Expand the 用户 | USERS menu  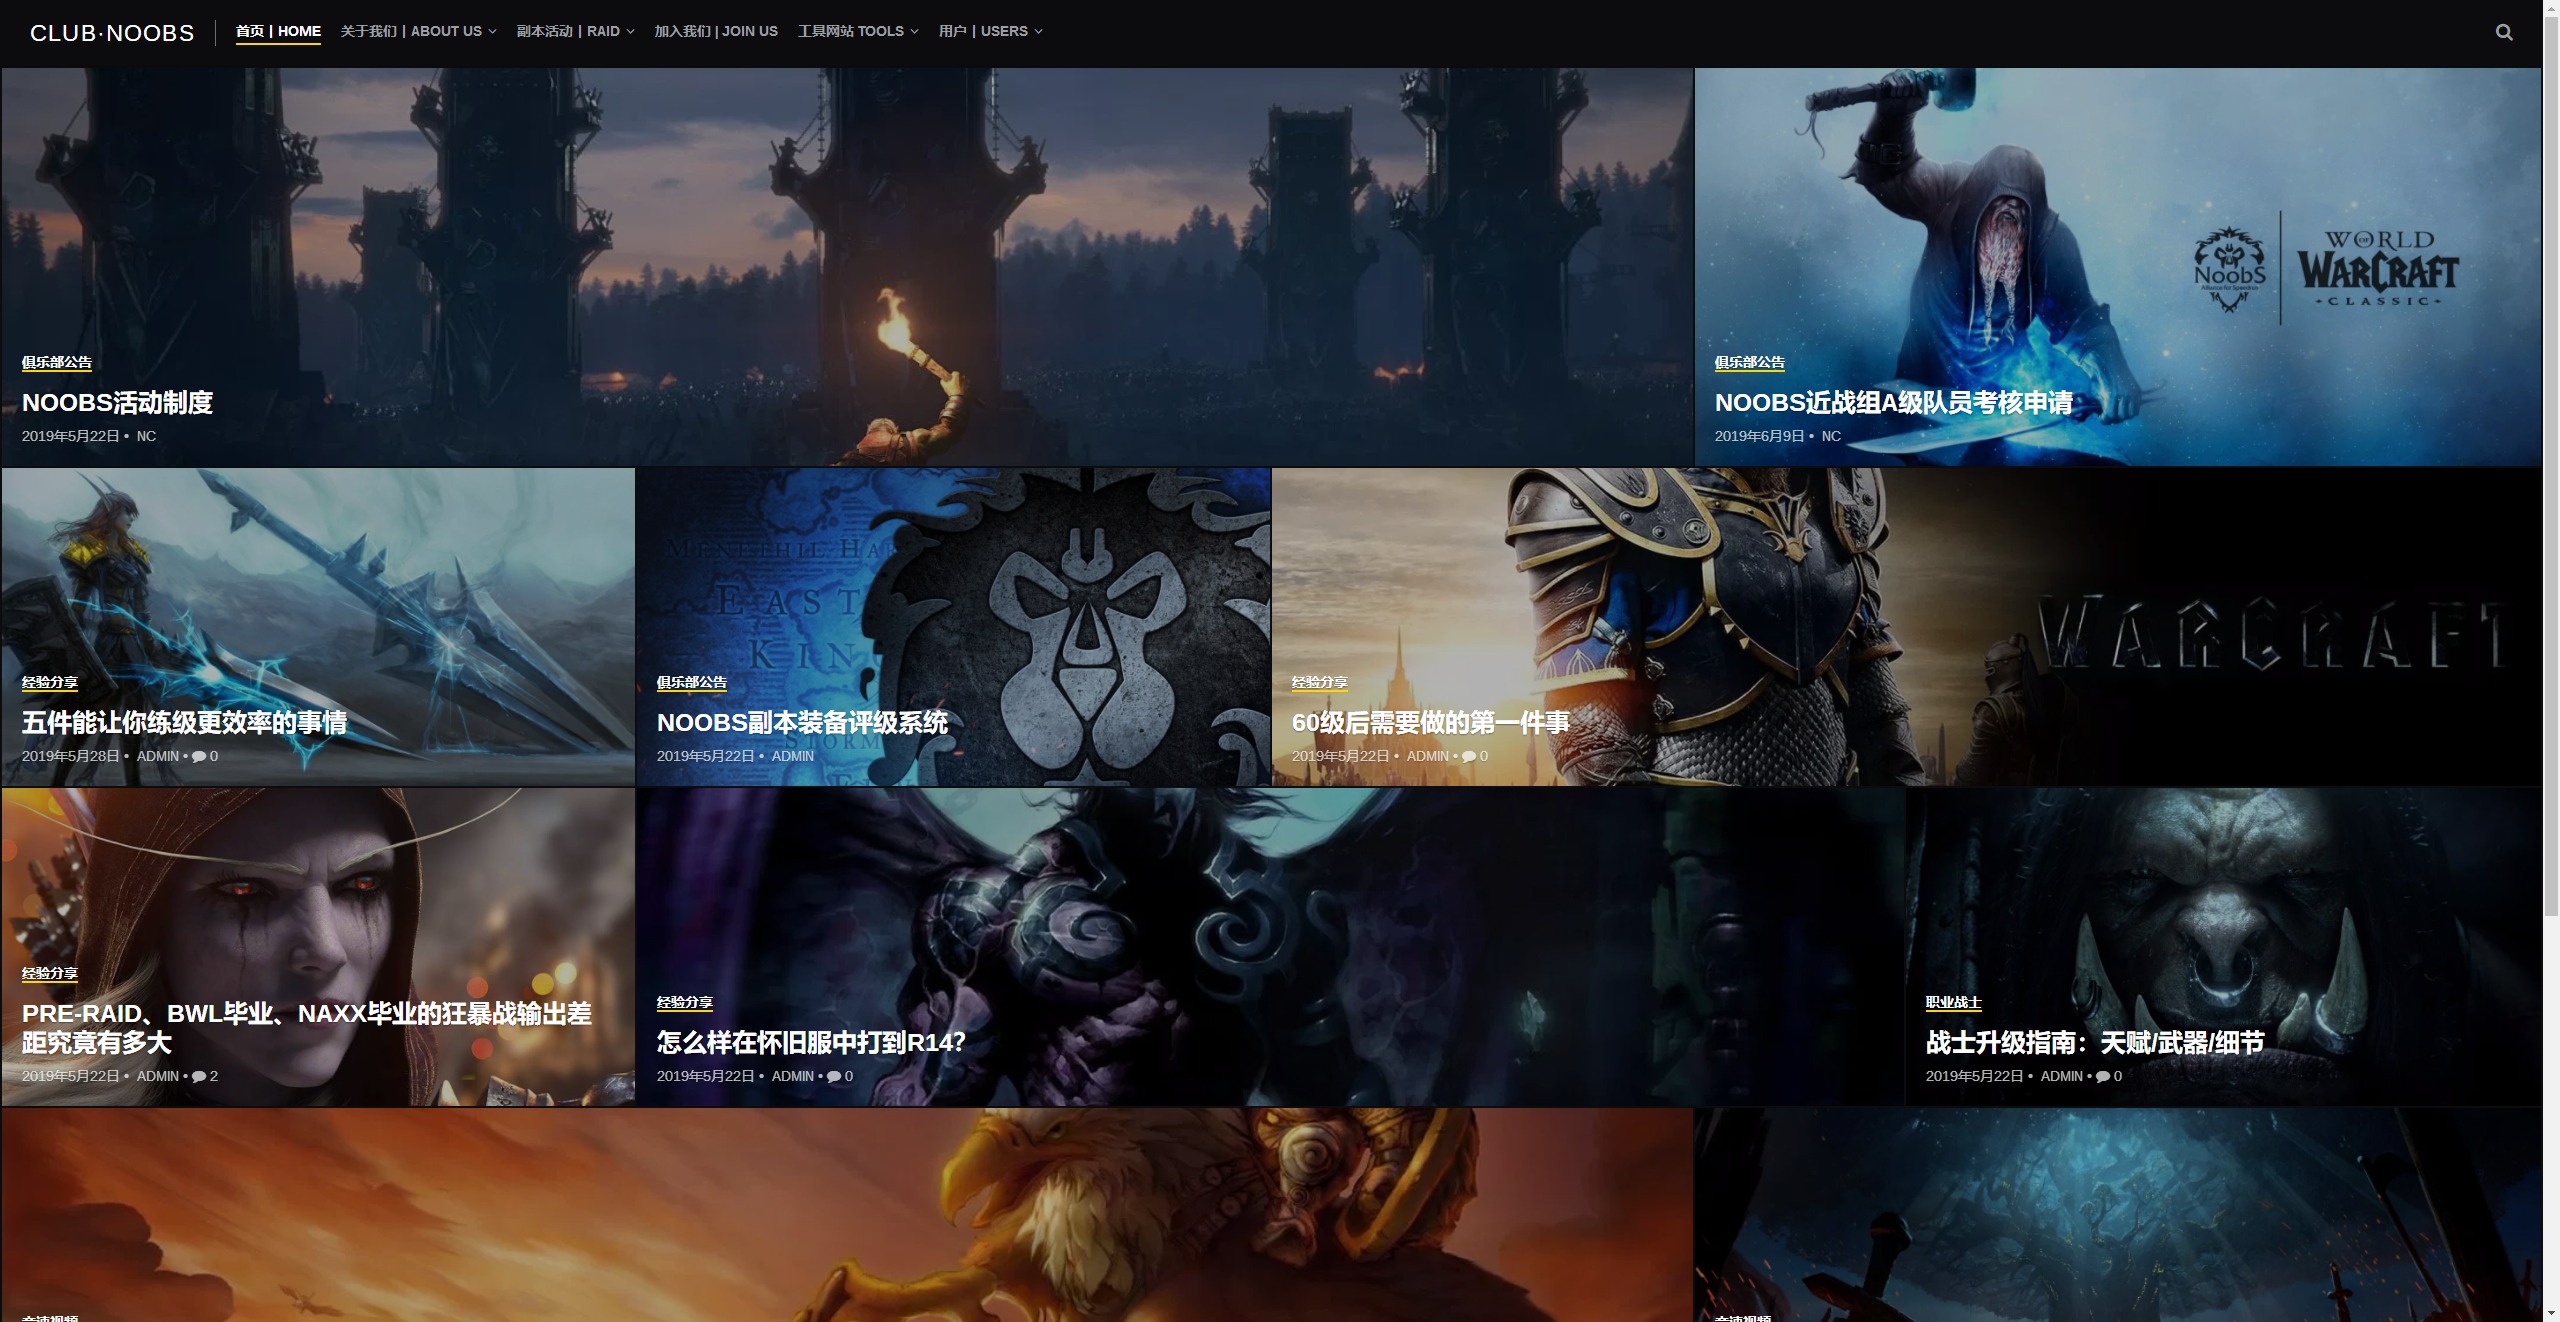(x=990, y=32)
